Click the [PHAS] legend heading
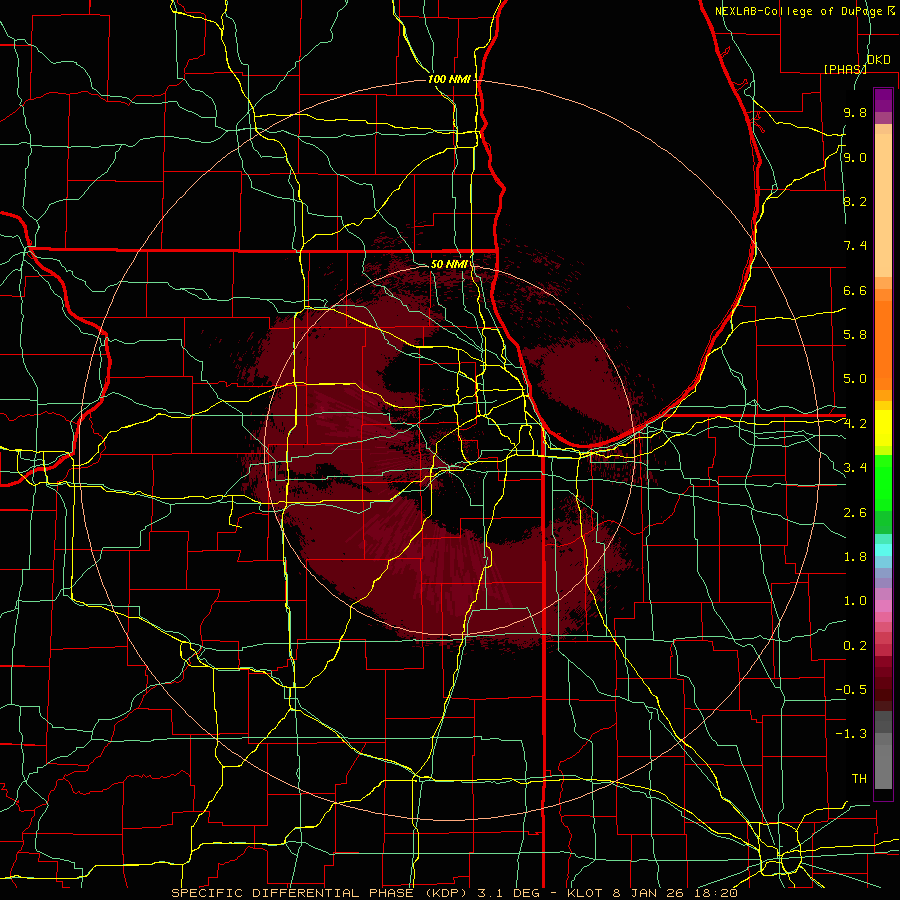The height and width of the screenshot is (900, 900). click(x=845, y=69)
